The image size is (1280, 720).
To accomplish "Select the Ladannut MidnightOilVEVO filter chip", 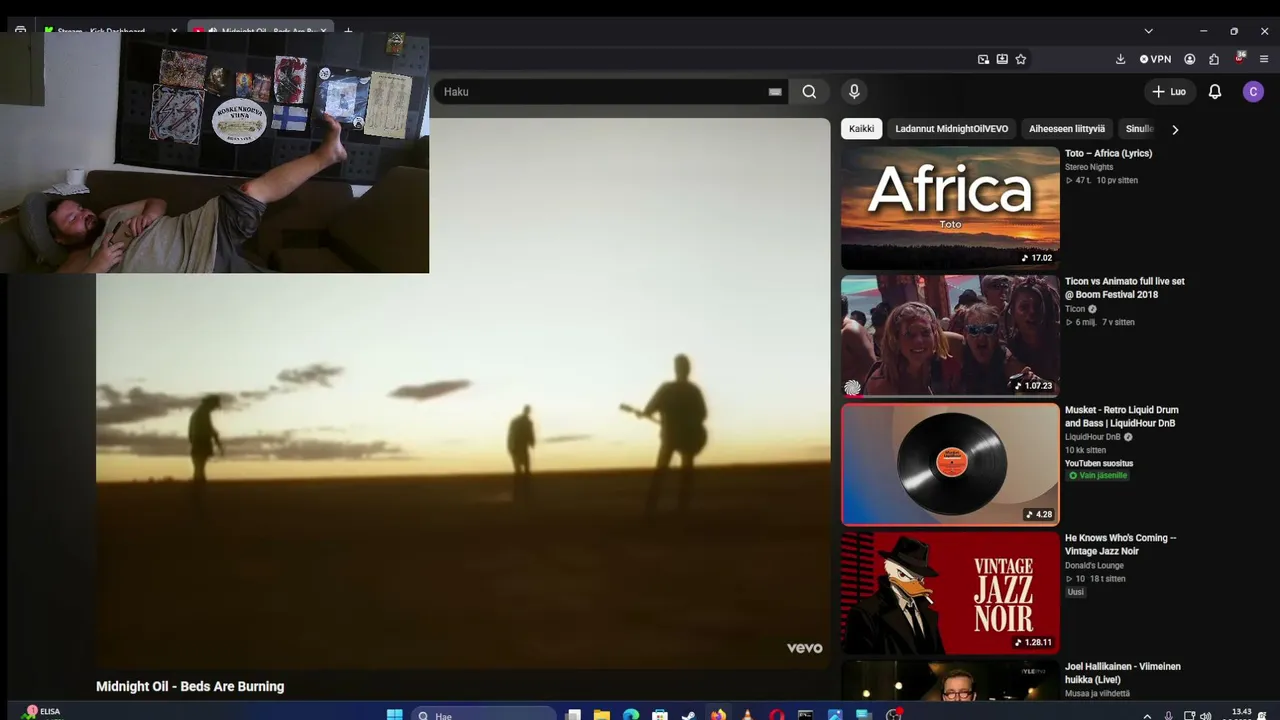I will pyautogui.click(x=951, y=129).
